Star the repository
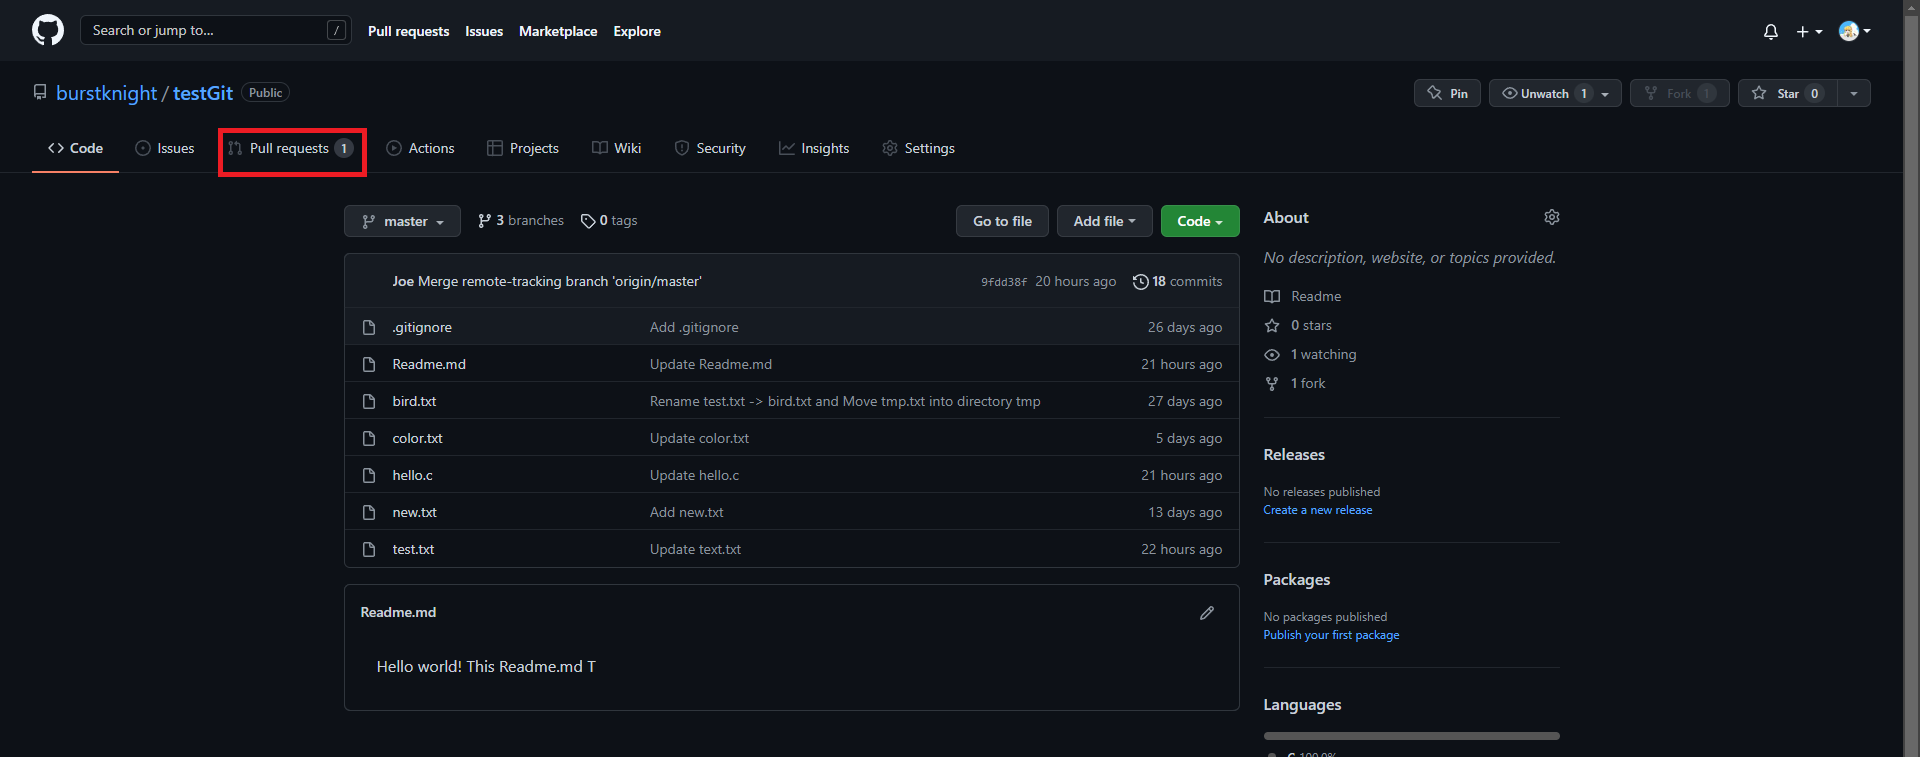Screen dimensions: 1920x757 point(1787,93)
